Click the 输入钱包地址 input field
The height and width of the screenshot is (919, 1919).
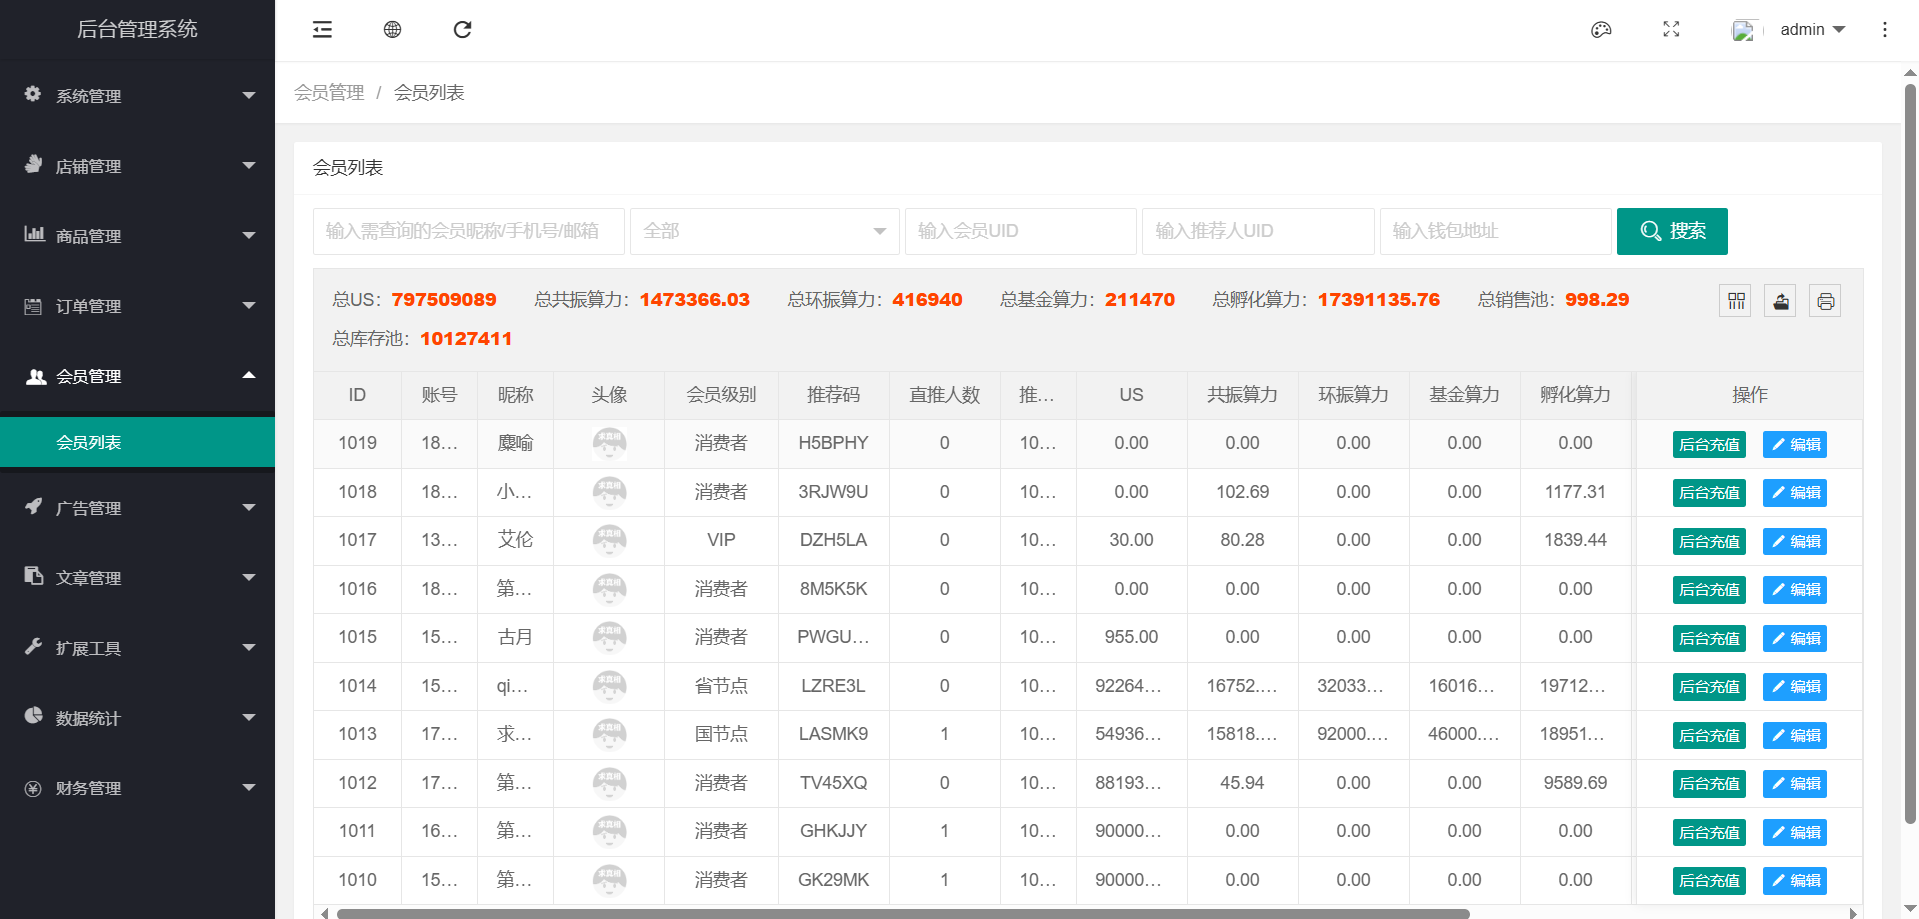click(x=1495, y=231)
